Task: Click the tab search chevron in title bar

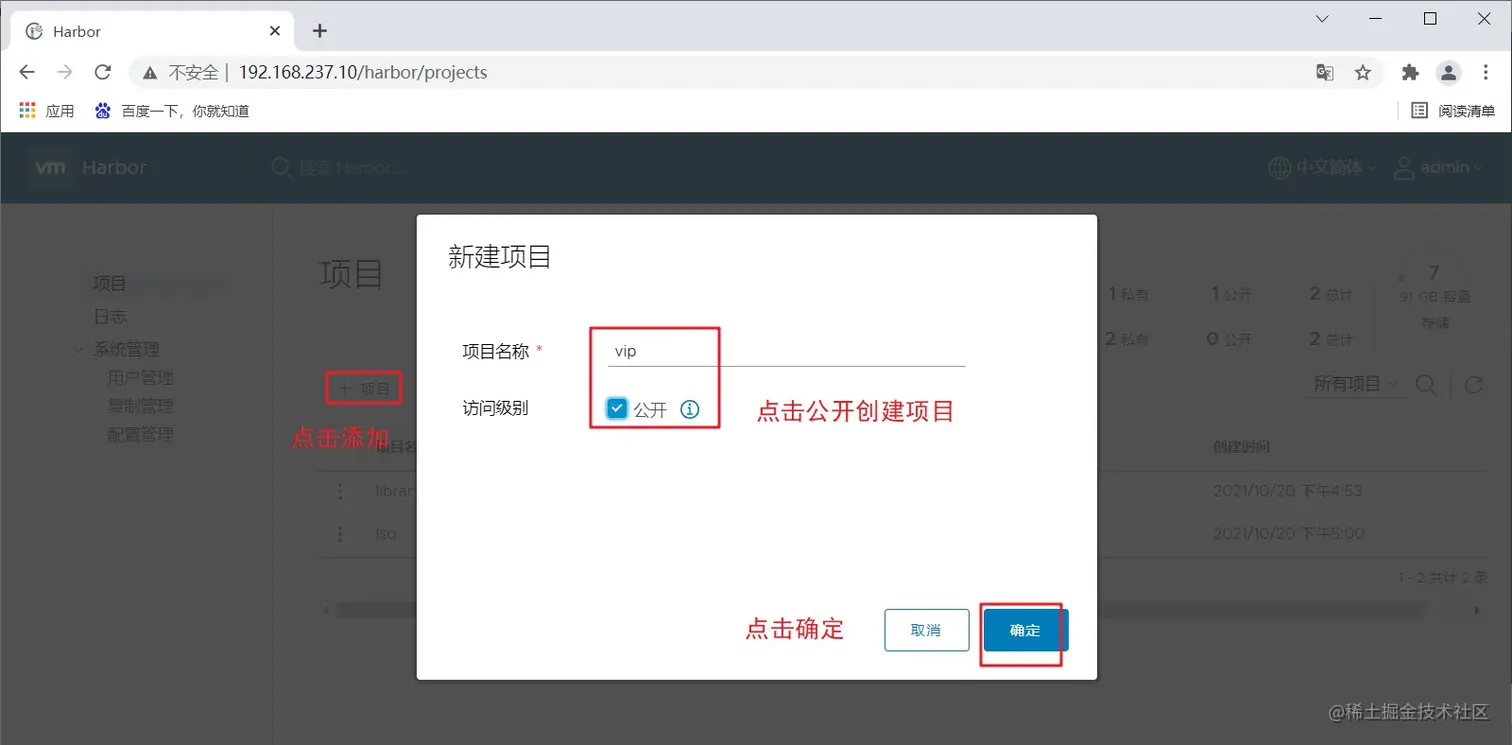Action: 1322,19
